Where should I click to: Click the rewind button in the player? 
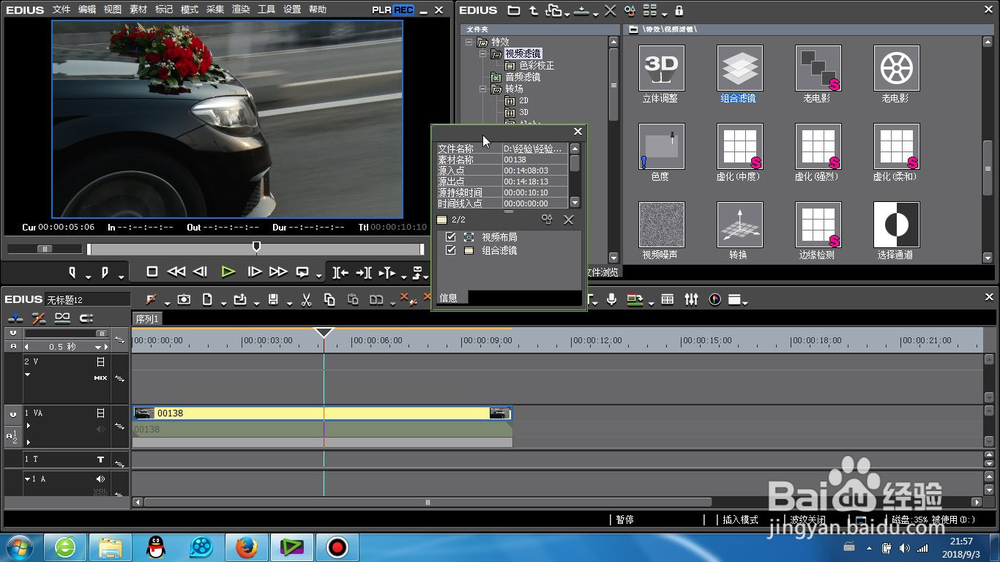pyautogui.click(x=176, y=272)
